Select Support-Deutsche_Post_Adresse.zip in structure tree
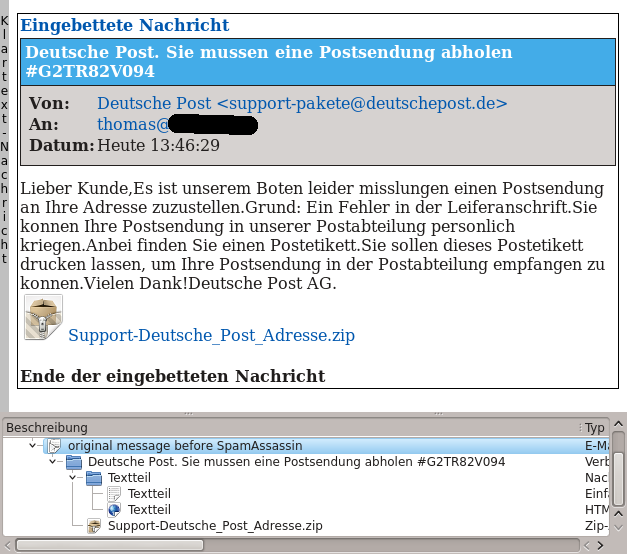 pyautogui.click(x=215, y=526)
